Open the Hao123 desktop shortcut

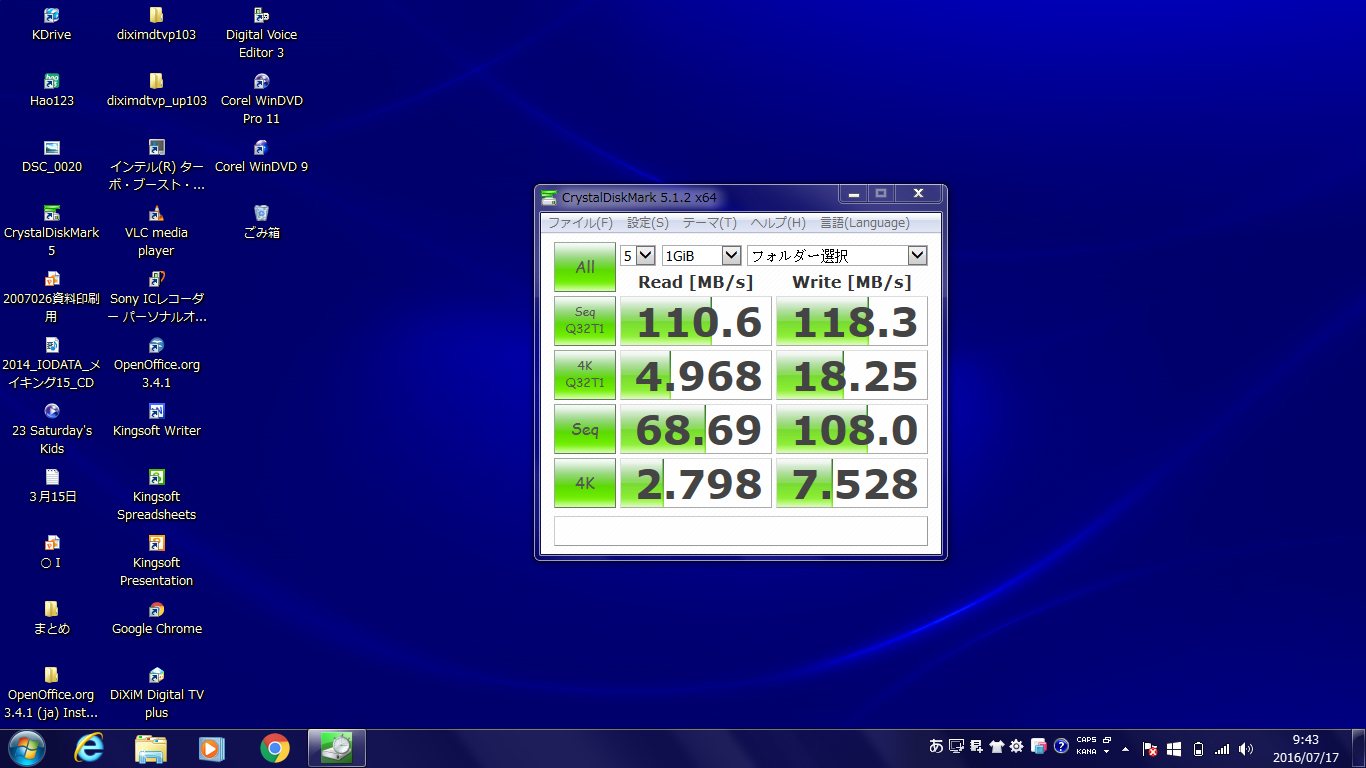52,91
